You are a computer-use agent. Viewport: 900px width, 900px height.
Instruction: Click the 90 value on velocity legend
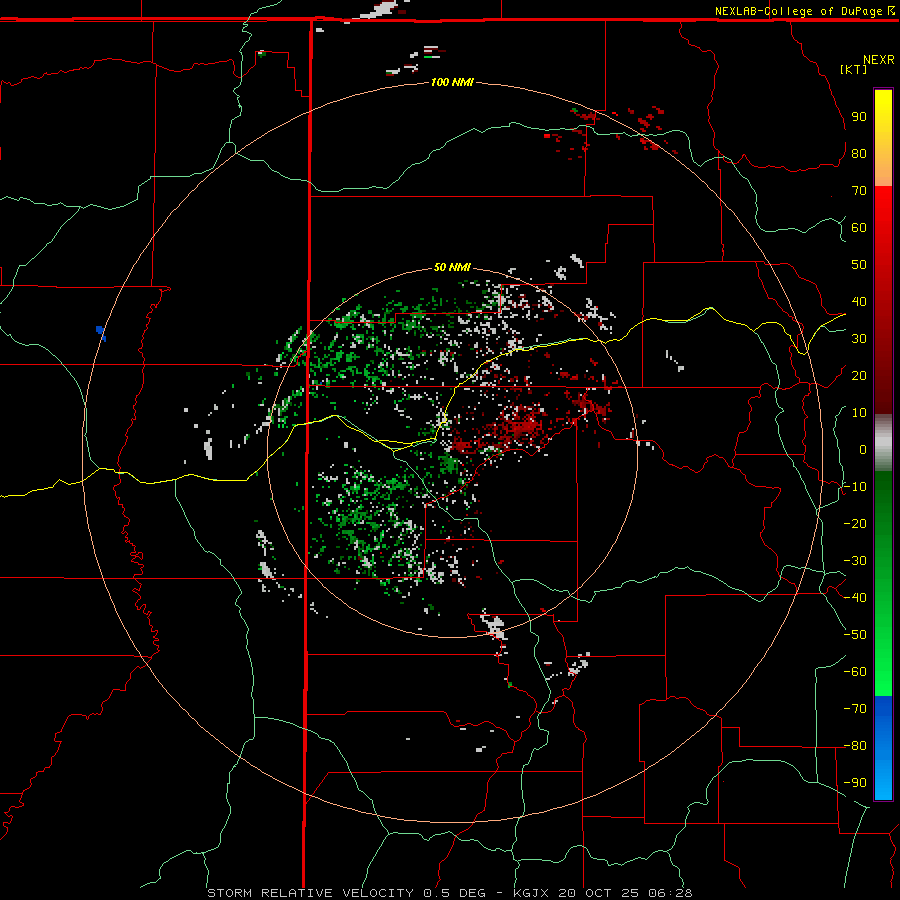point(859,117)
